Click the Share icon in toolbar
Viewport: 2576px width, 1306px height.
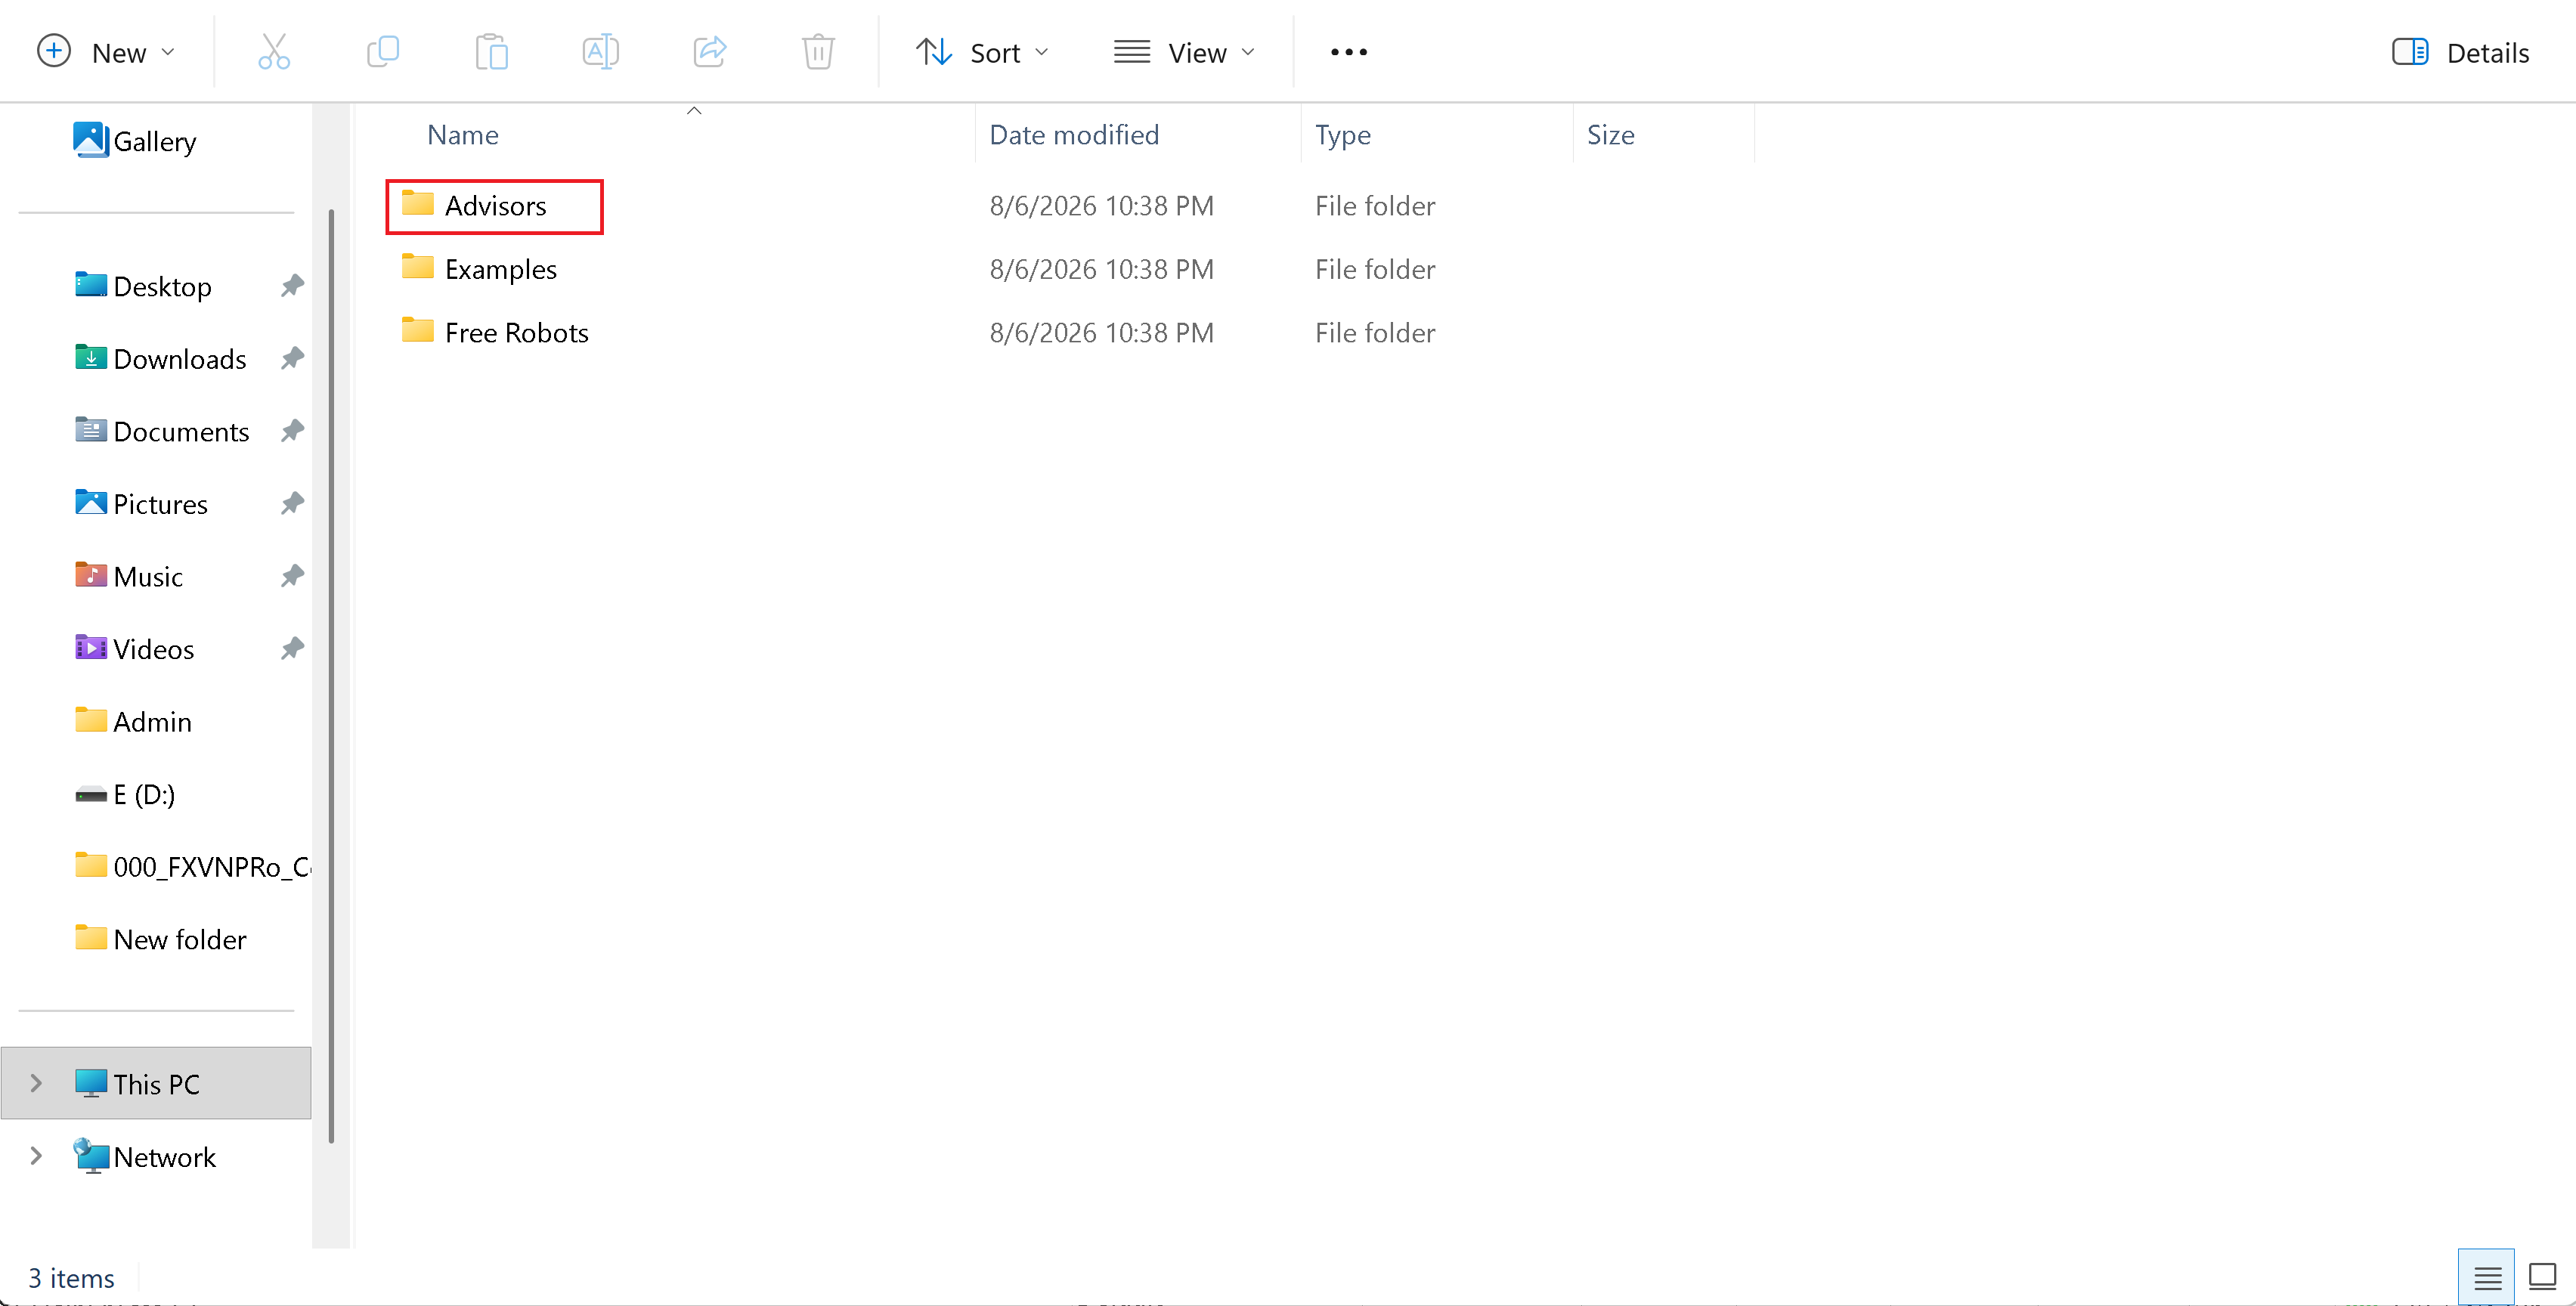point(709,52)
